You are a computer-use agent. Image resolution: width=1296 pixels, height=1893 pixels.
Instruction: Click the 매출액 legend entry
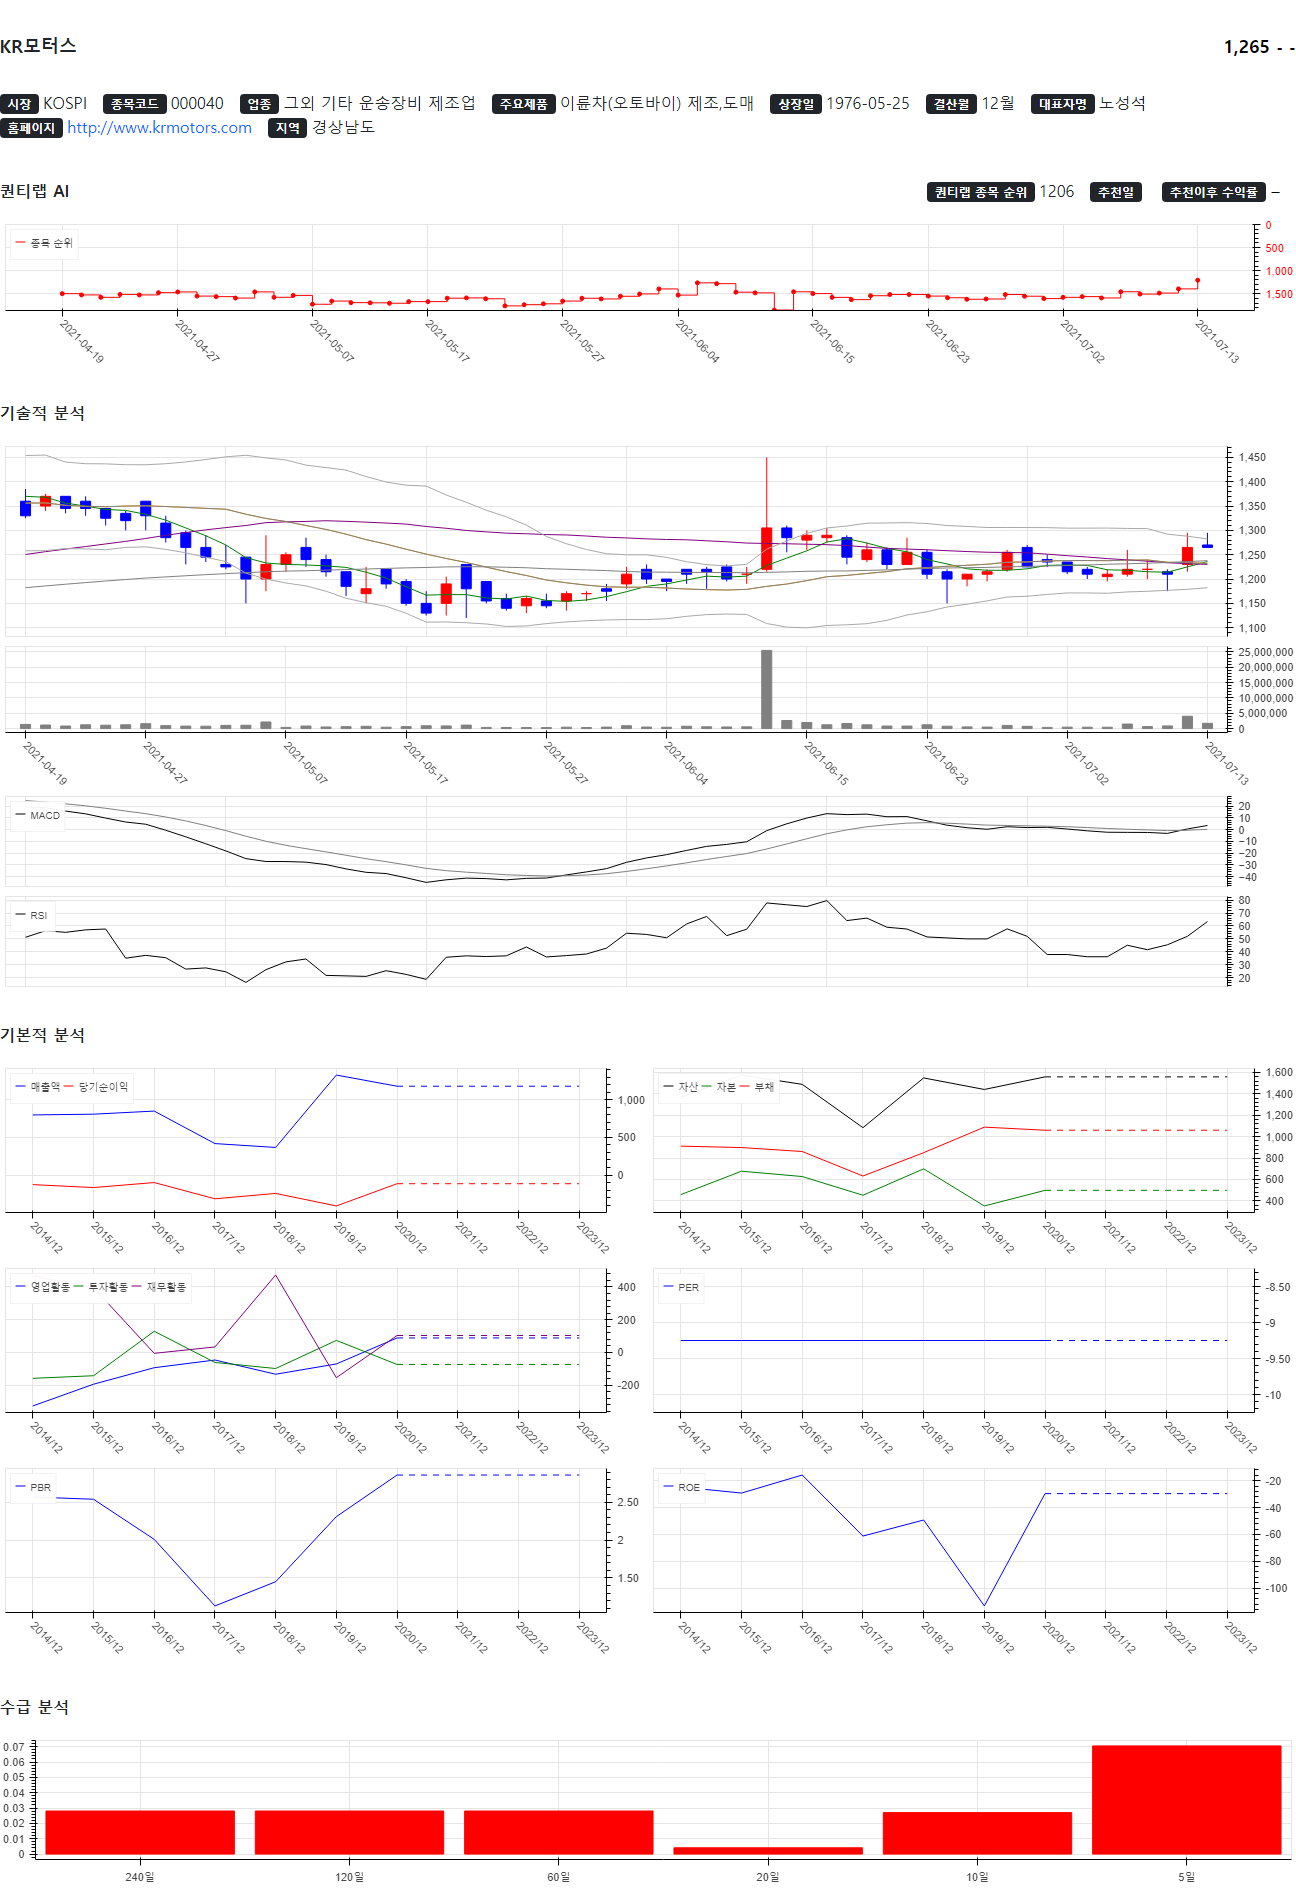click(38, 1087)
